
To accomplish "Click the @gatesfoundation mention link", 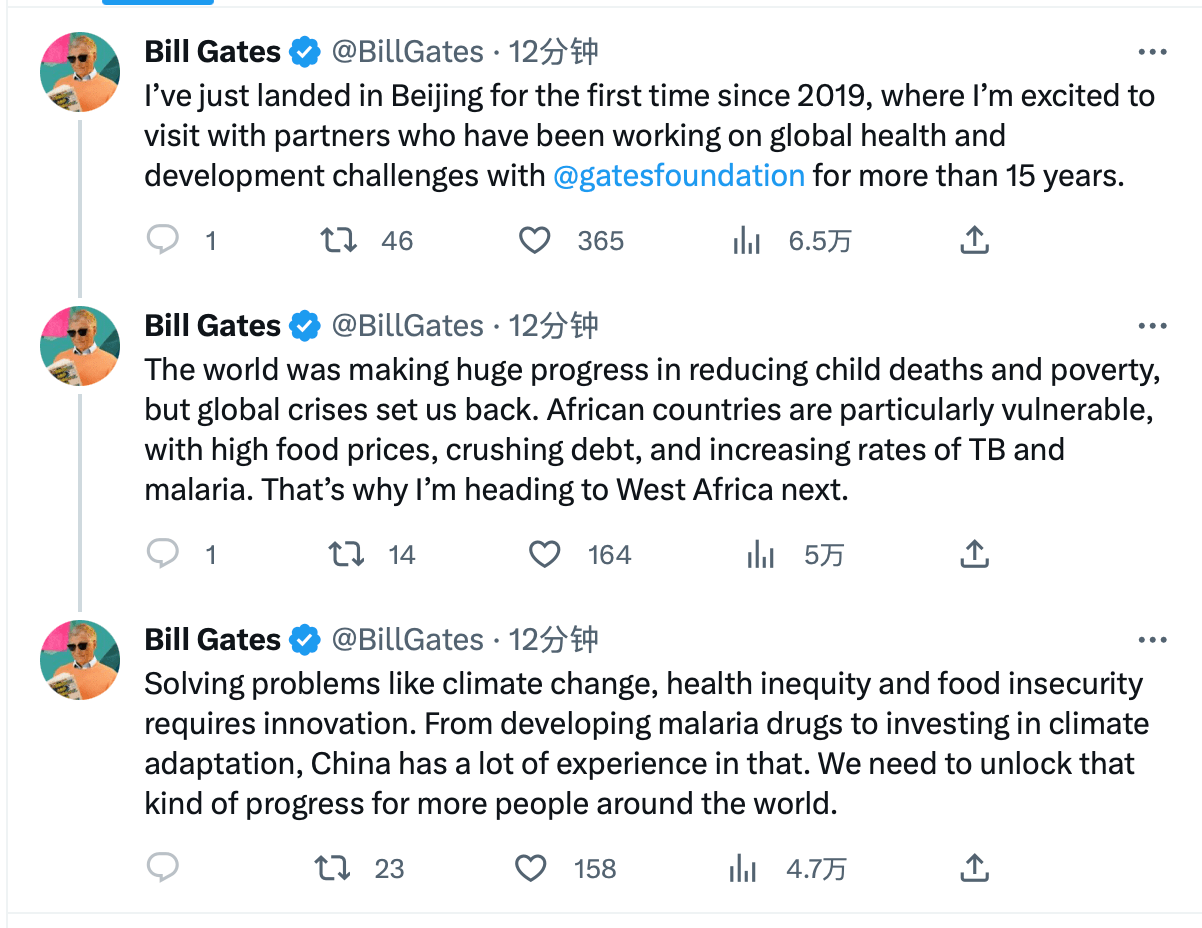I will (678, 176).
